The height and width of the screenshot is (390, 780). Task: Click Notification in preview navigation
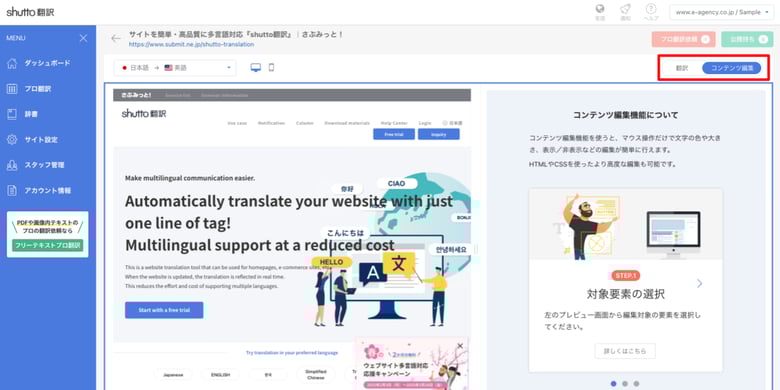[x=271, y=123]
